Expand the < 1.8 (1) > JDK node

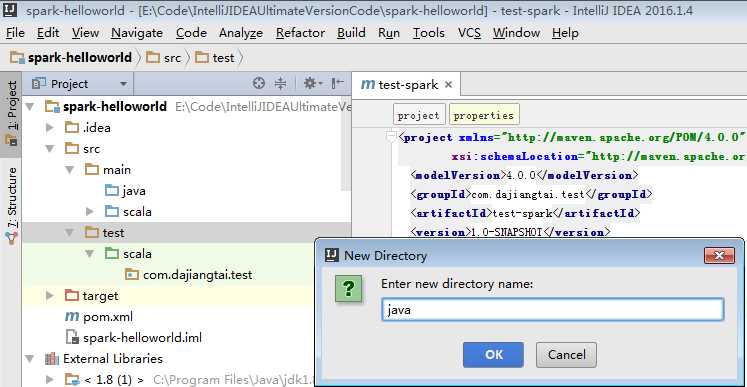tap(50, 379)
